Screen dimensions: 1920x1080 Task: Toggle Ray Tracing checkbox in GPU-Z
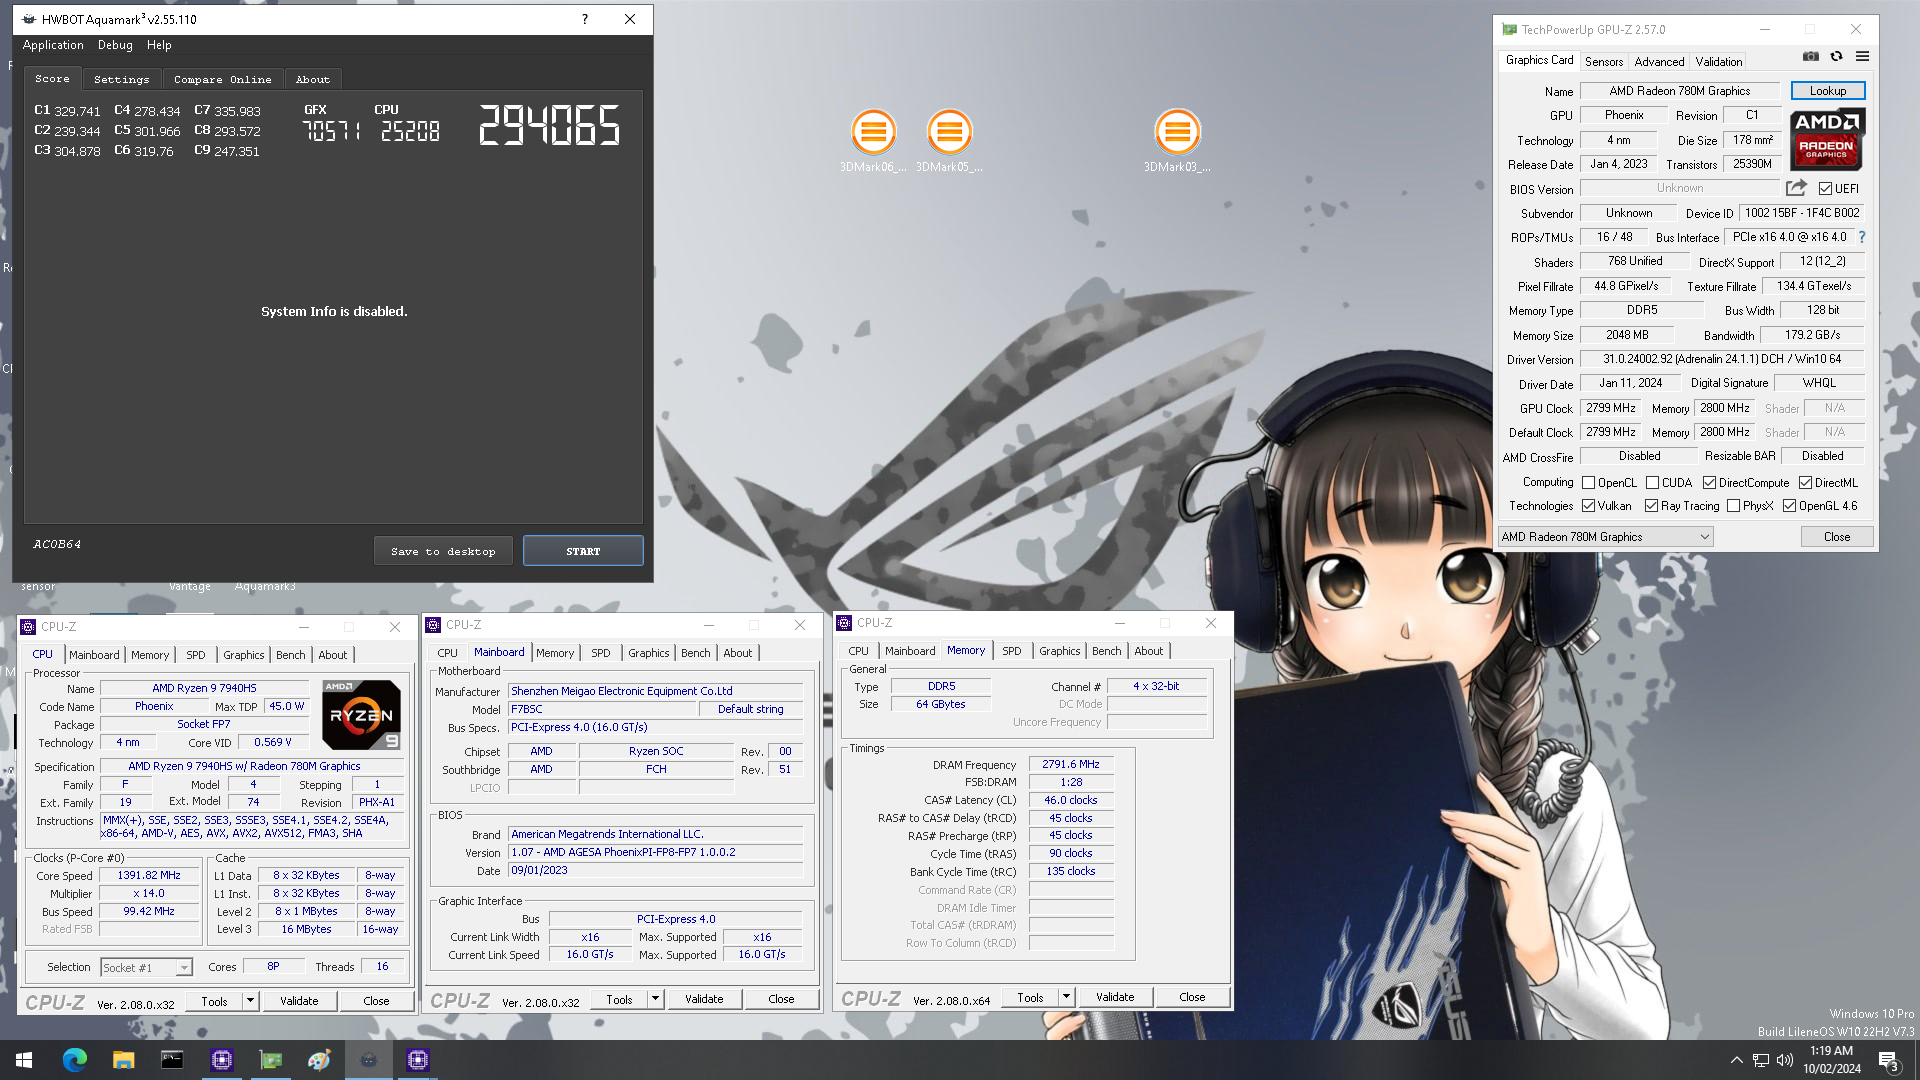(x=1651, y=506)
